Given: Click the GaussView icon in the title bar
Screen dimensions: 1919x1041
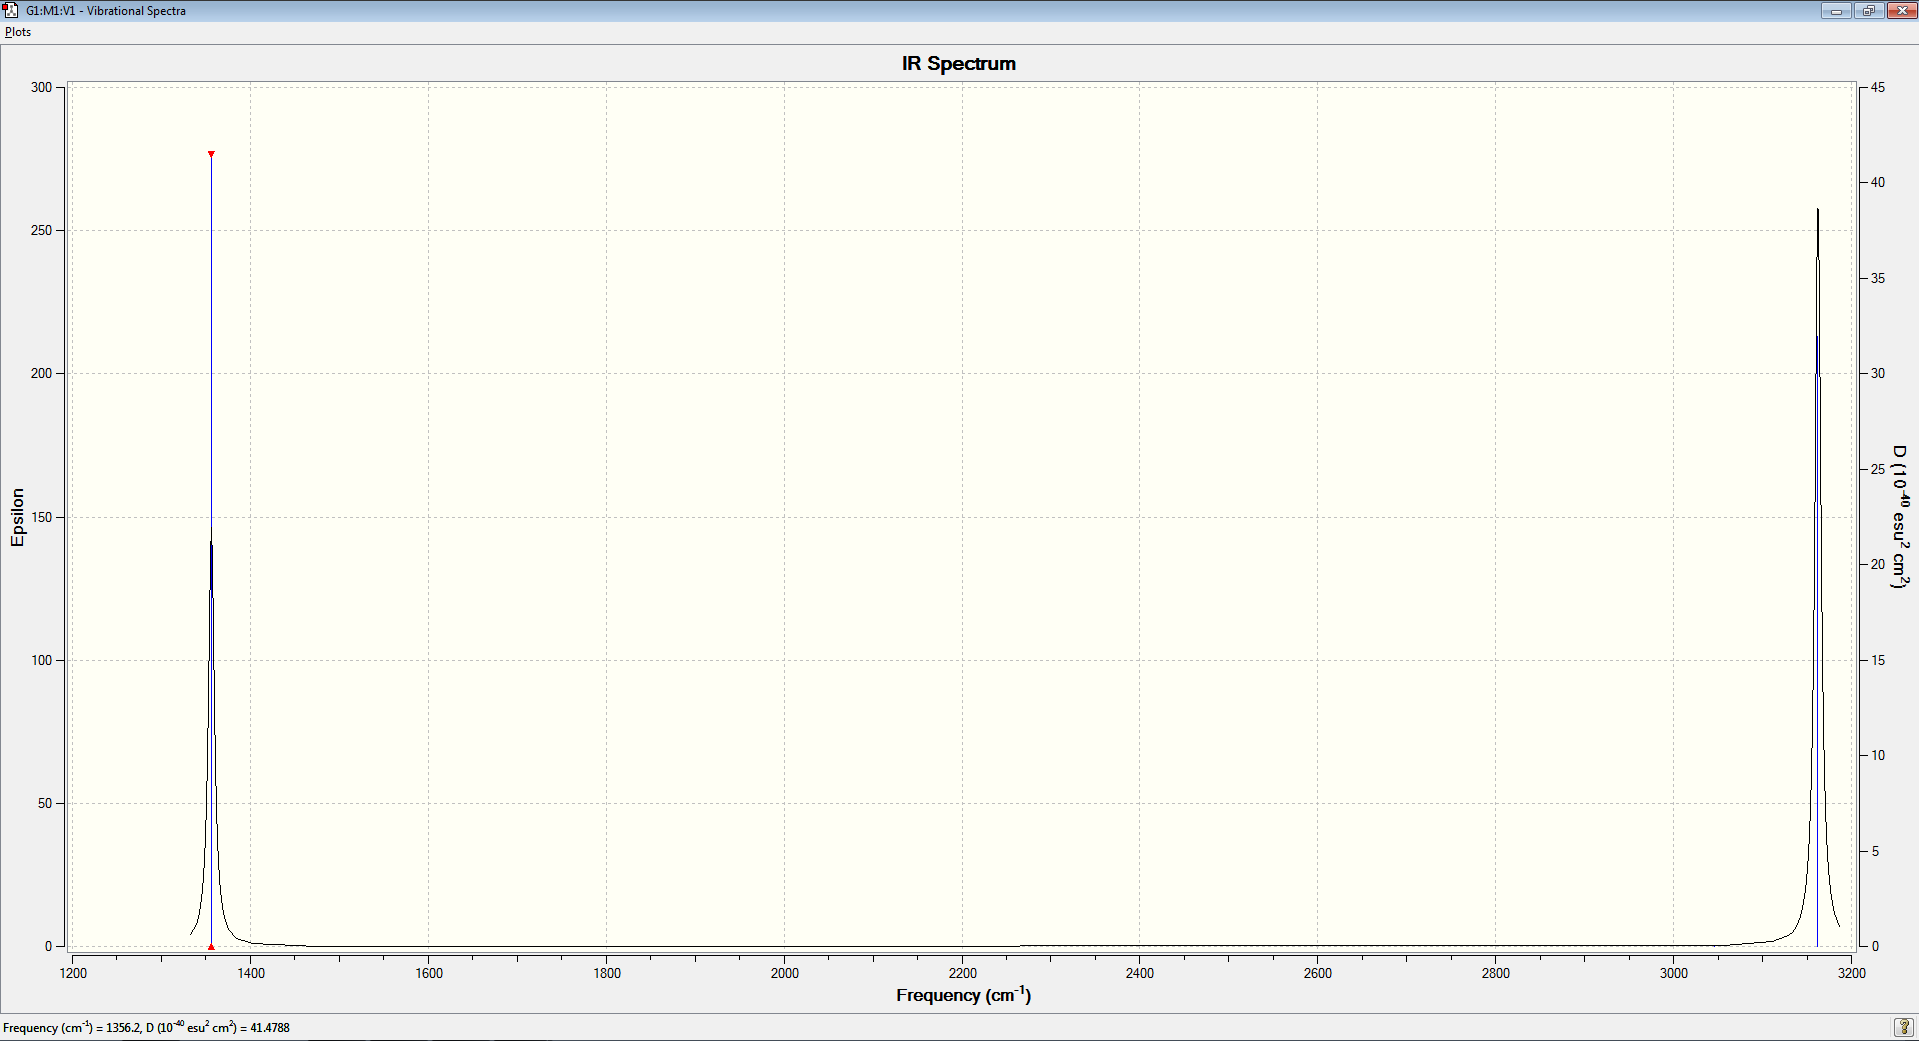Looking at the screenshot, I should (x=11, y=10).
